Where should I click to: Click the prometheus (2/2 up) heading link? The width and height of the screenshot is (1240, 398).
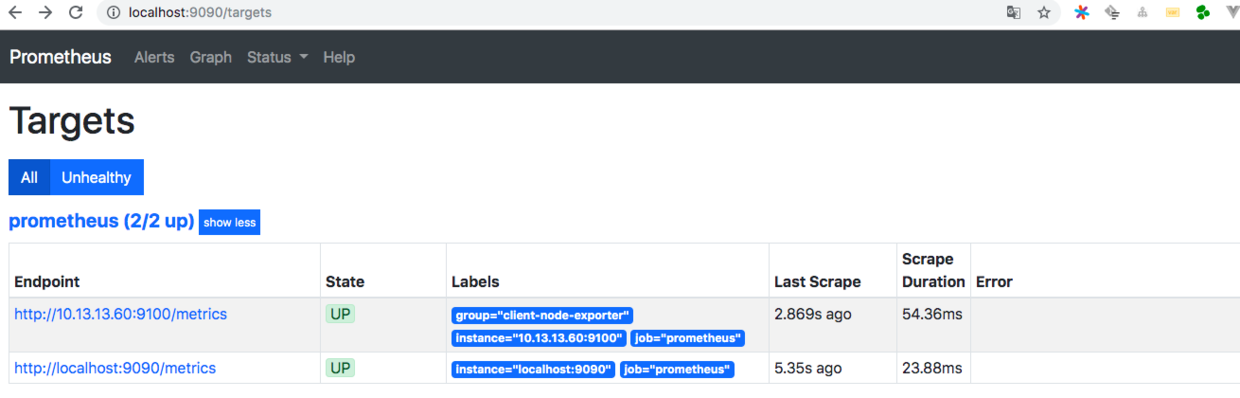click(x=101, y=221)
